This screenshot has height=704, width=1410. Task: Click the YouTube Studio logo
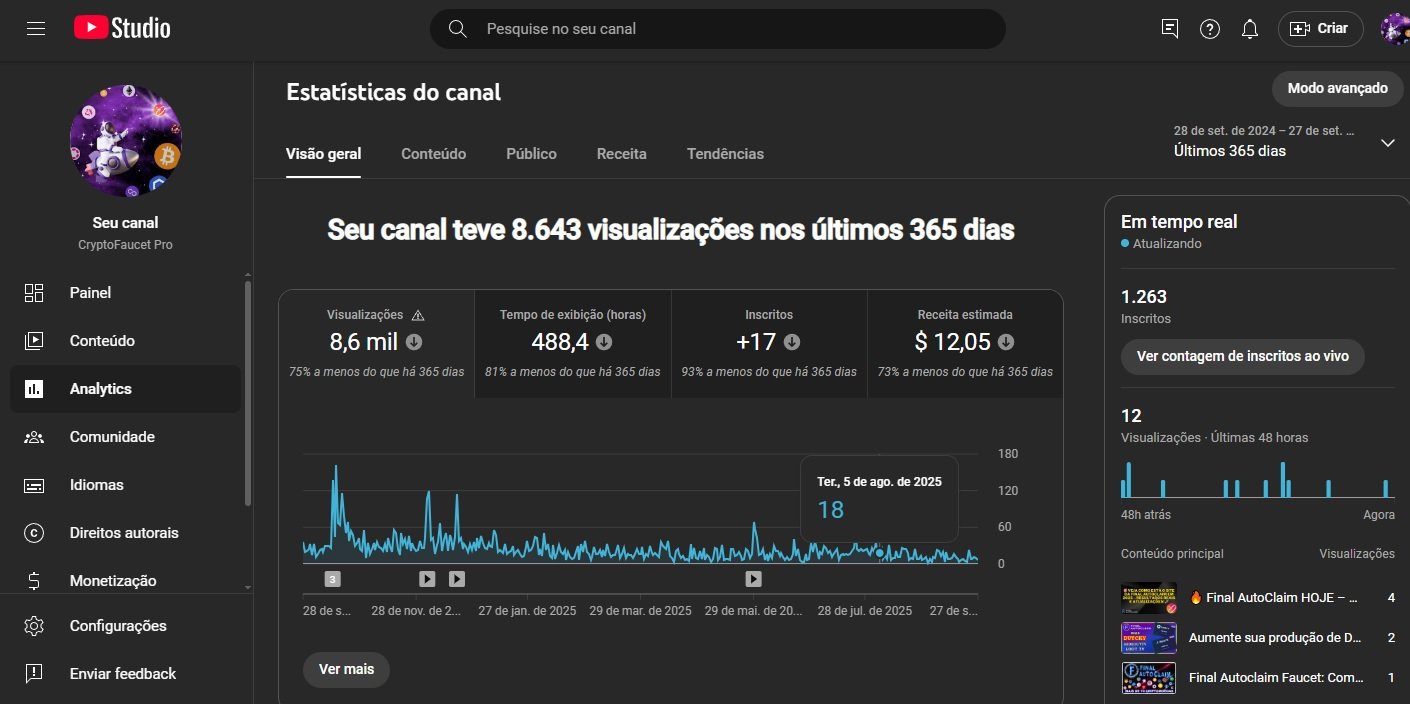122,29
